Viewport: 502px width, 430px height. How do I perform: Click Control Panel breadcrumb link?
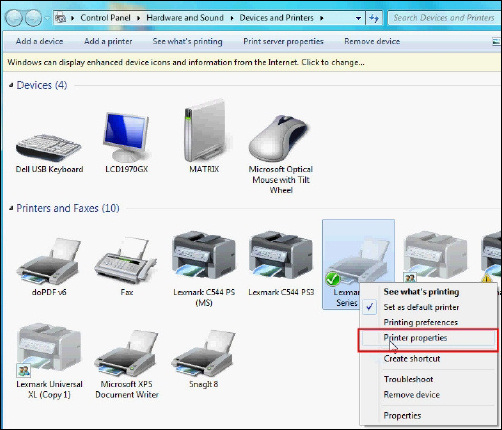coord(105,18)
